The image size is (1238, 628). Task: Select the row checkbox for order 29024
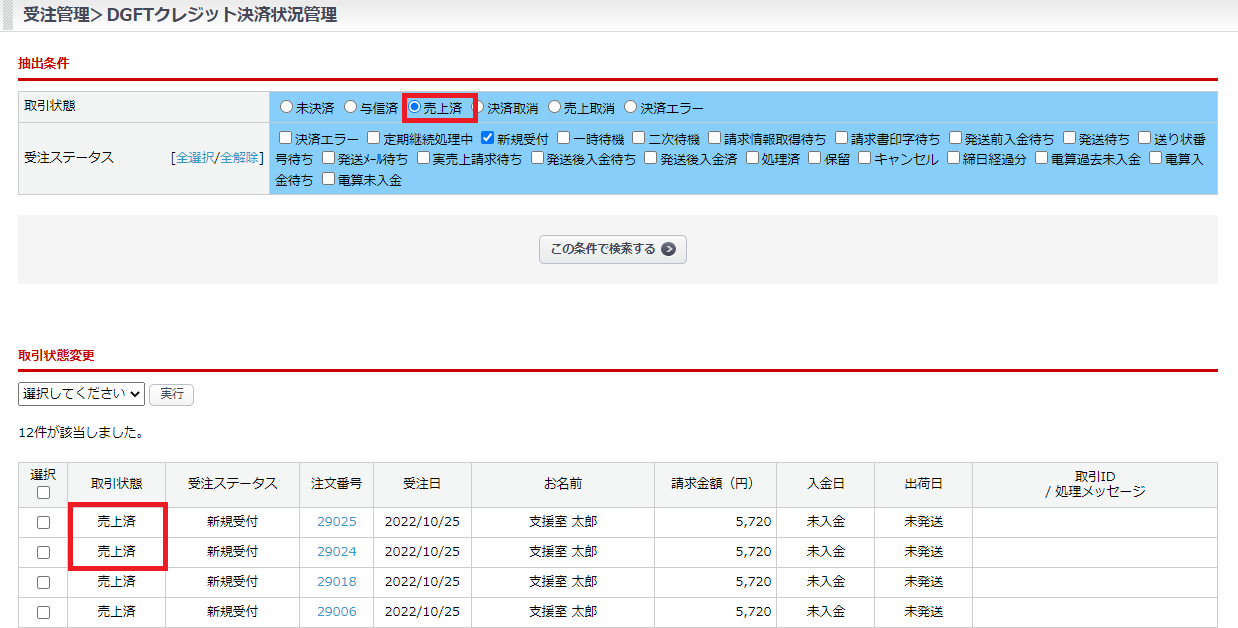tap(43, 552)
